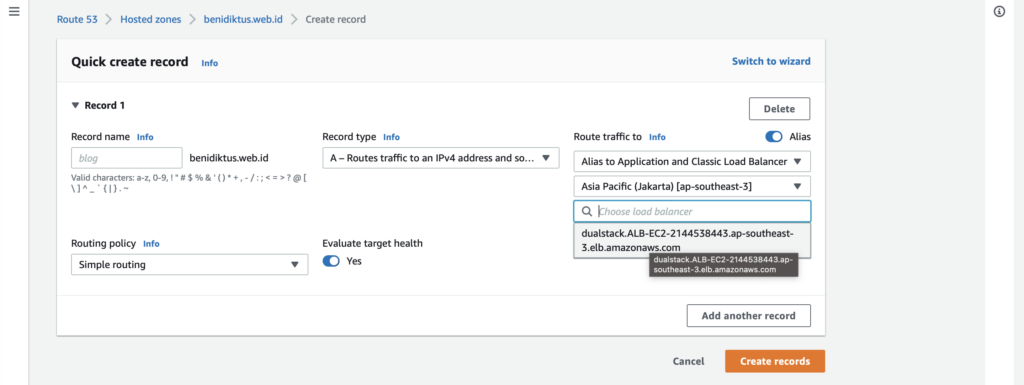1024x385 pixels.
Task: Click Switch to wizard link
Action: click(771, 61)
